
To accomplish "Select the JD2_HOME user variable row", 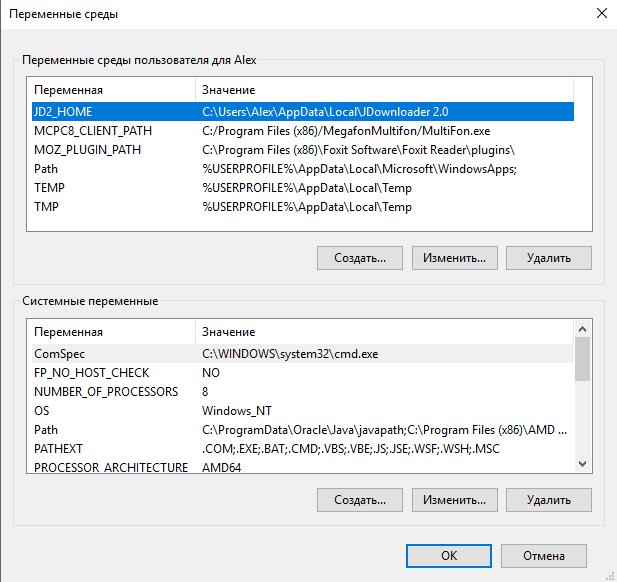I will 62,112.
